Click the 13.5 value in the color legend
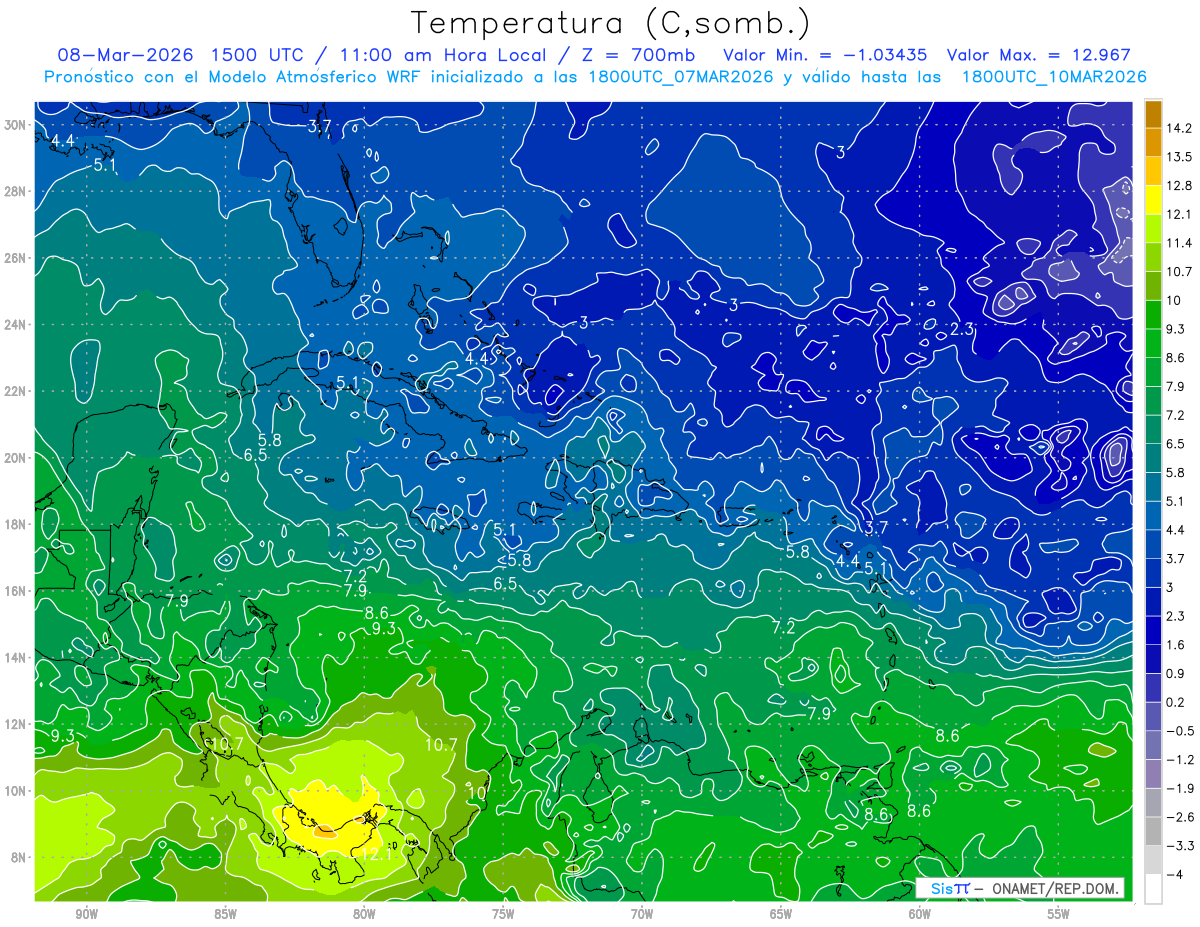This screenshot has width=1200, height=927. pyautogui.click(x=1180, y=157)
